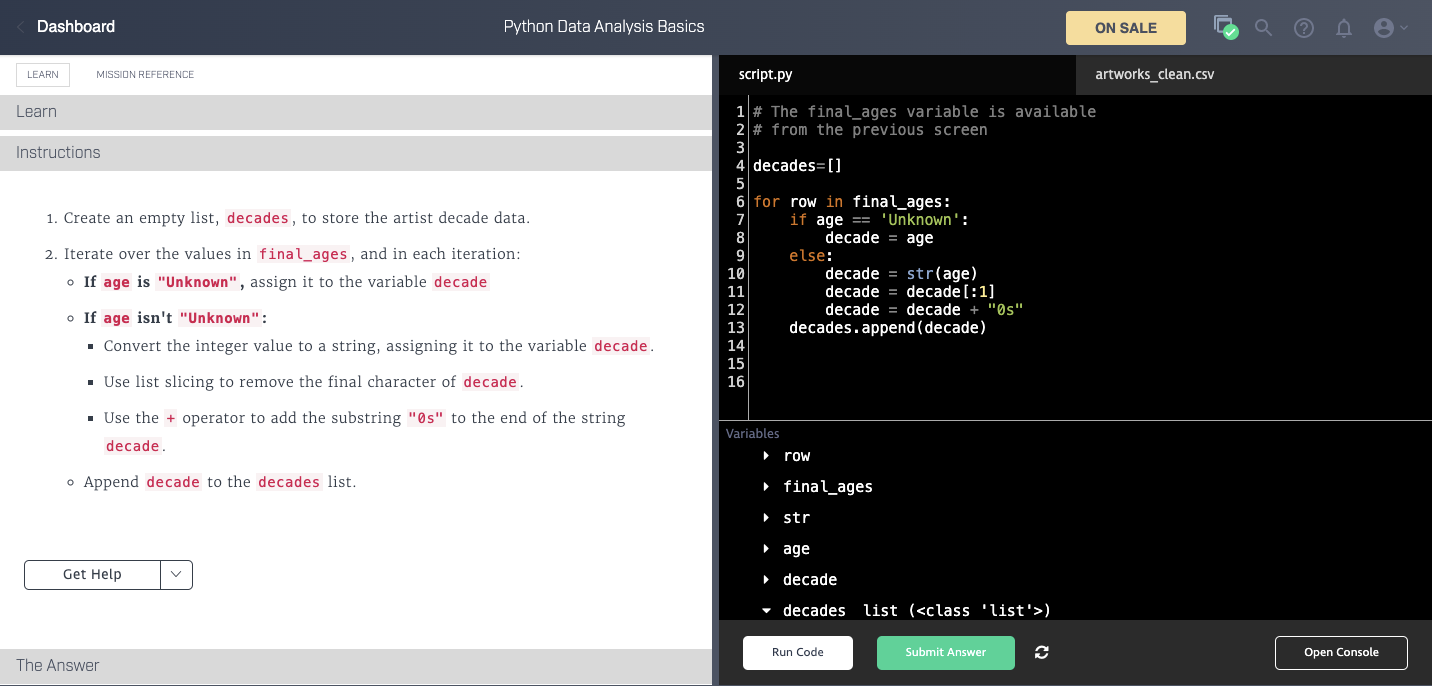Expand the decade variable

click(x=766, y=580)
